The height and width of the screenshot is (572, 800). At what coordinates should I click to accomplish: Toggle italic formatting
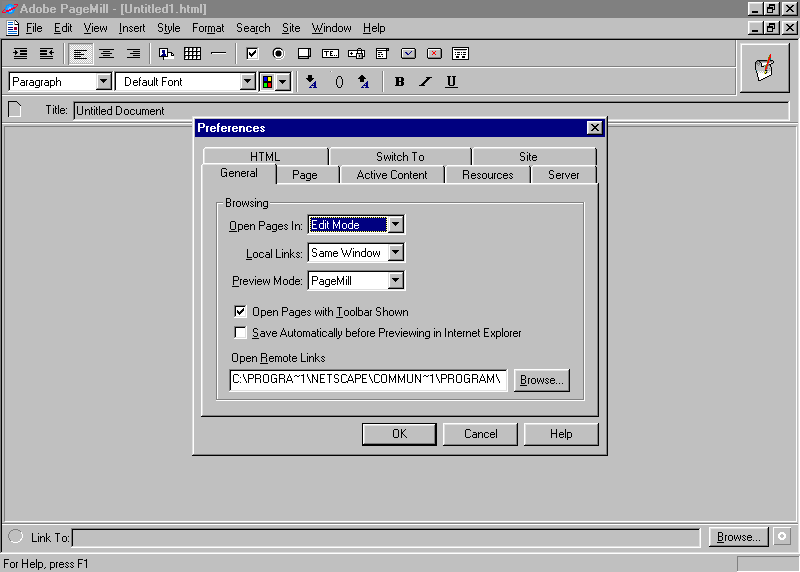426,82
